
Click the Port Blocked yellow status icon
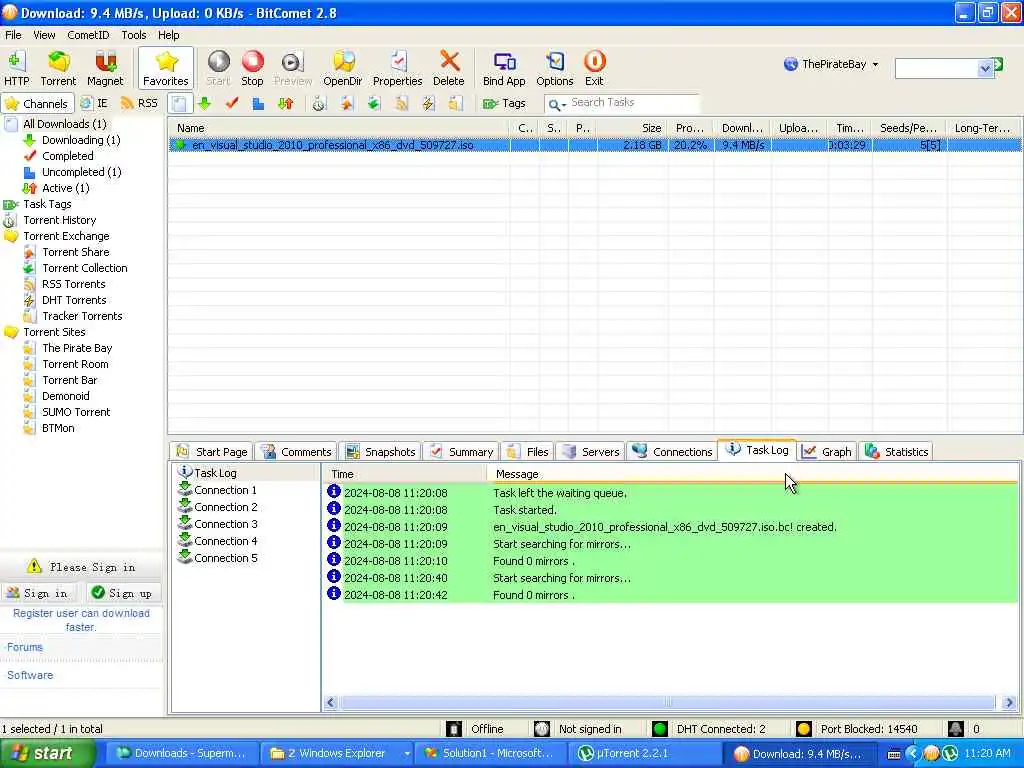point(804,729)
